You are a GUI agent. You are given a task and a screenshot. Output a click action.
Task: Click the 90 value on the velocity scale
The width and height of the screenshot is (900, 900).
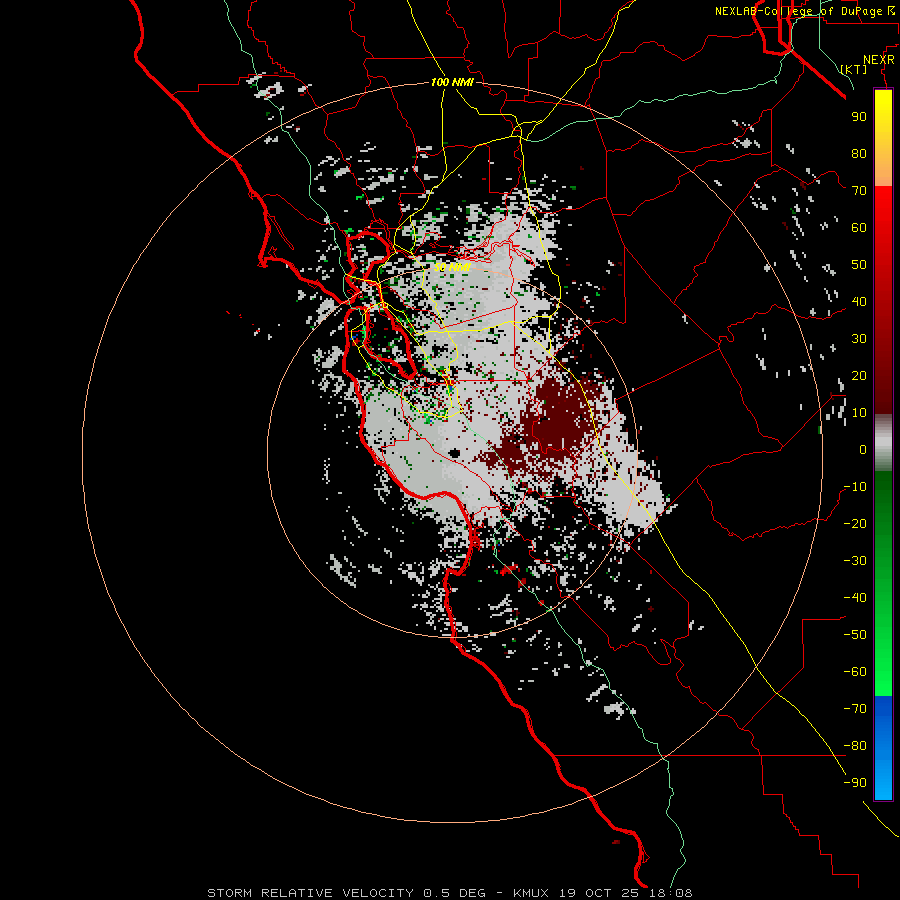tap(859, 117)
